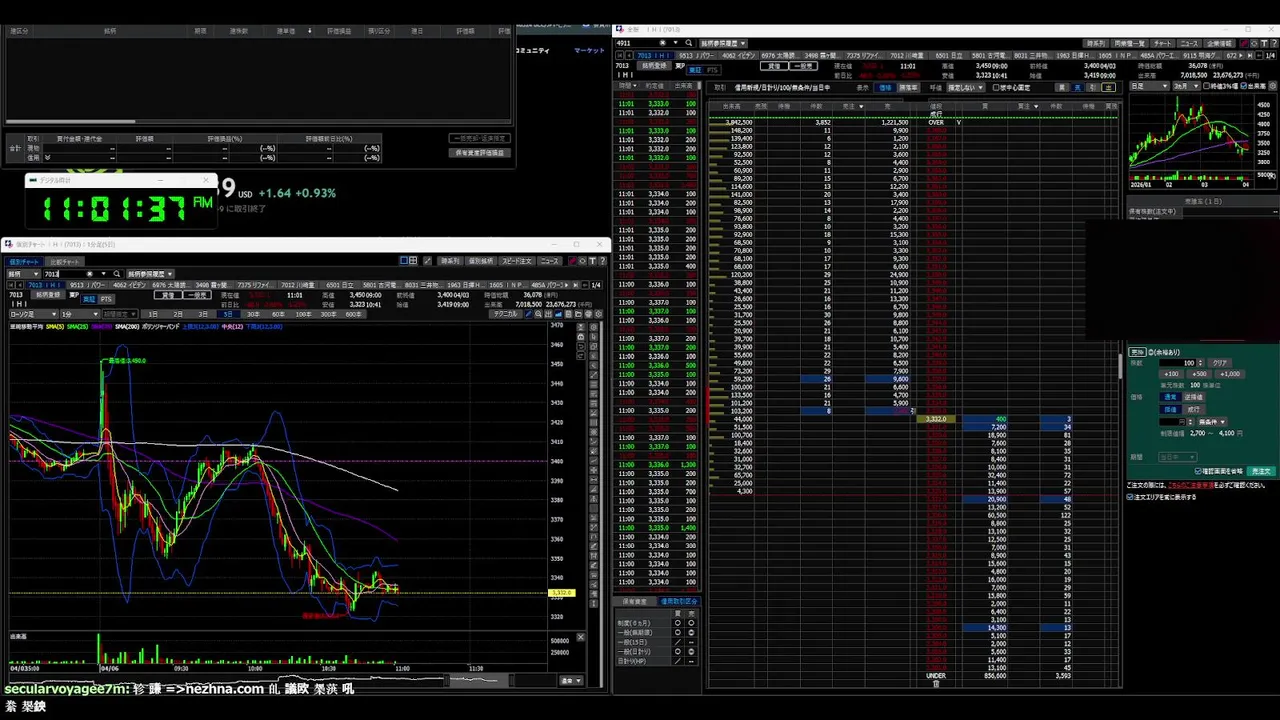
Task: Open 銘柄参照履歴 dropdown in chart window
Action: coord(150,273)
